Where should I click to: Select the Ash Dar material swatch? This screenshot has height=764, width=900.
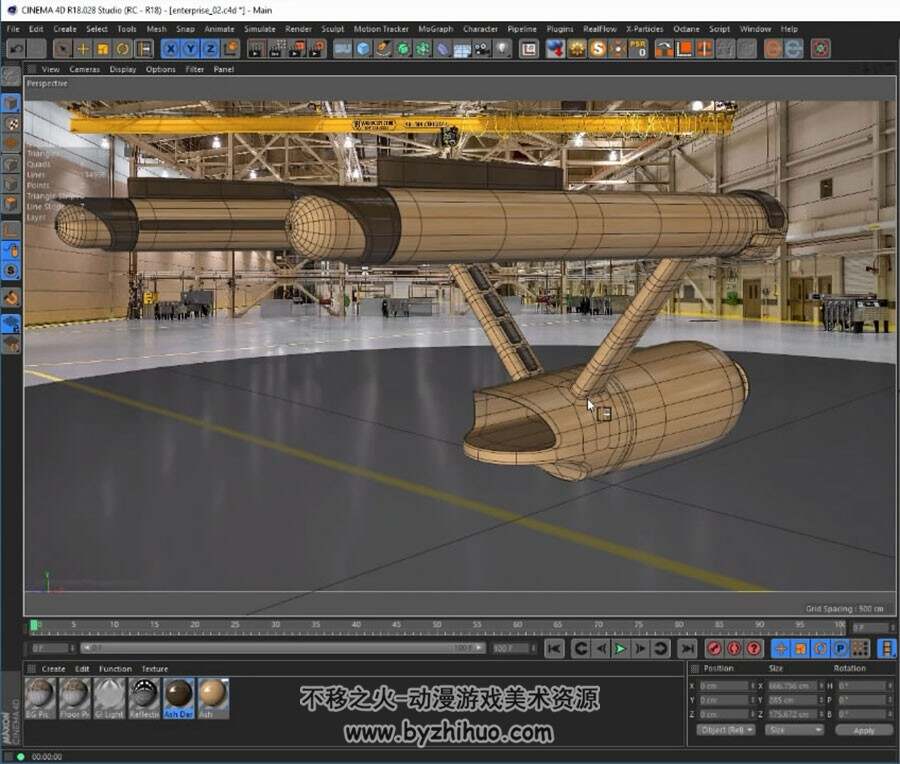pos(179,698)
